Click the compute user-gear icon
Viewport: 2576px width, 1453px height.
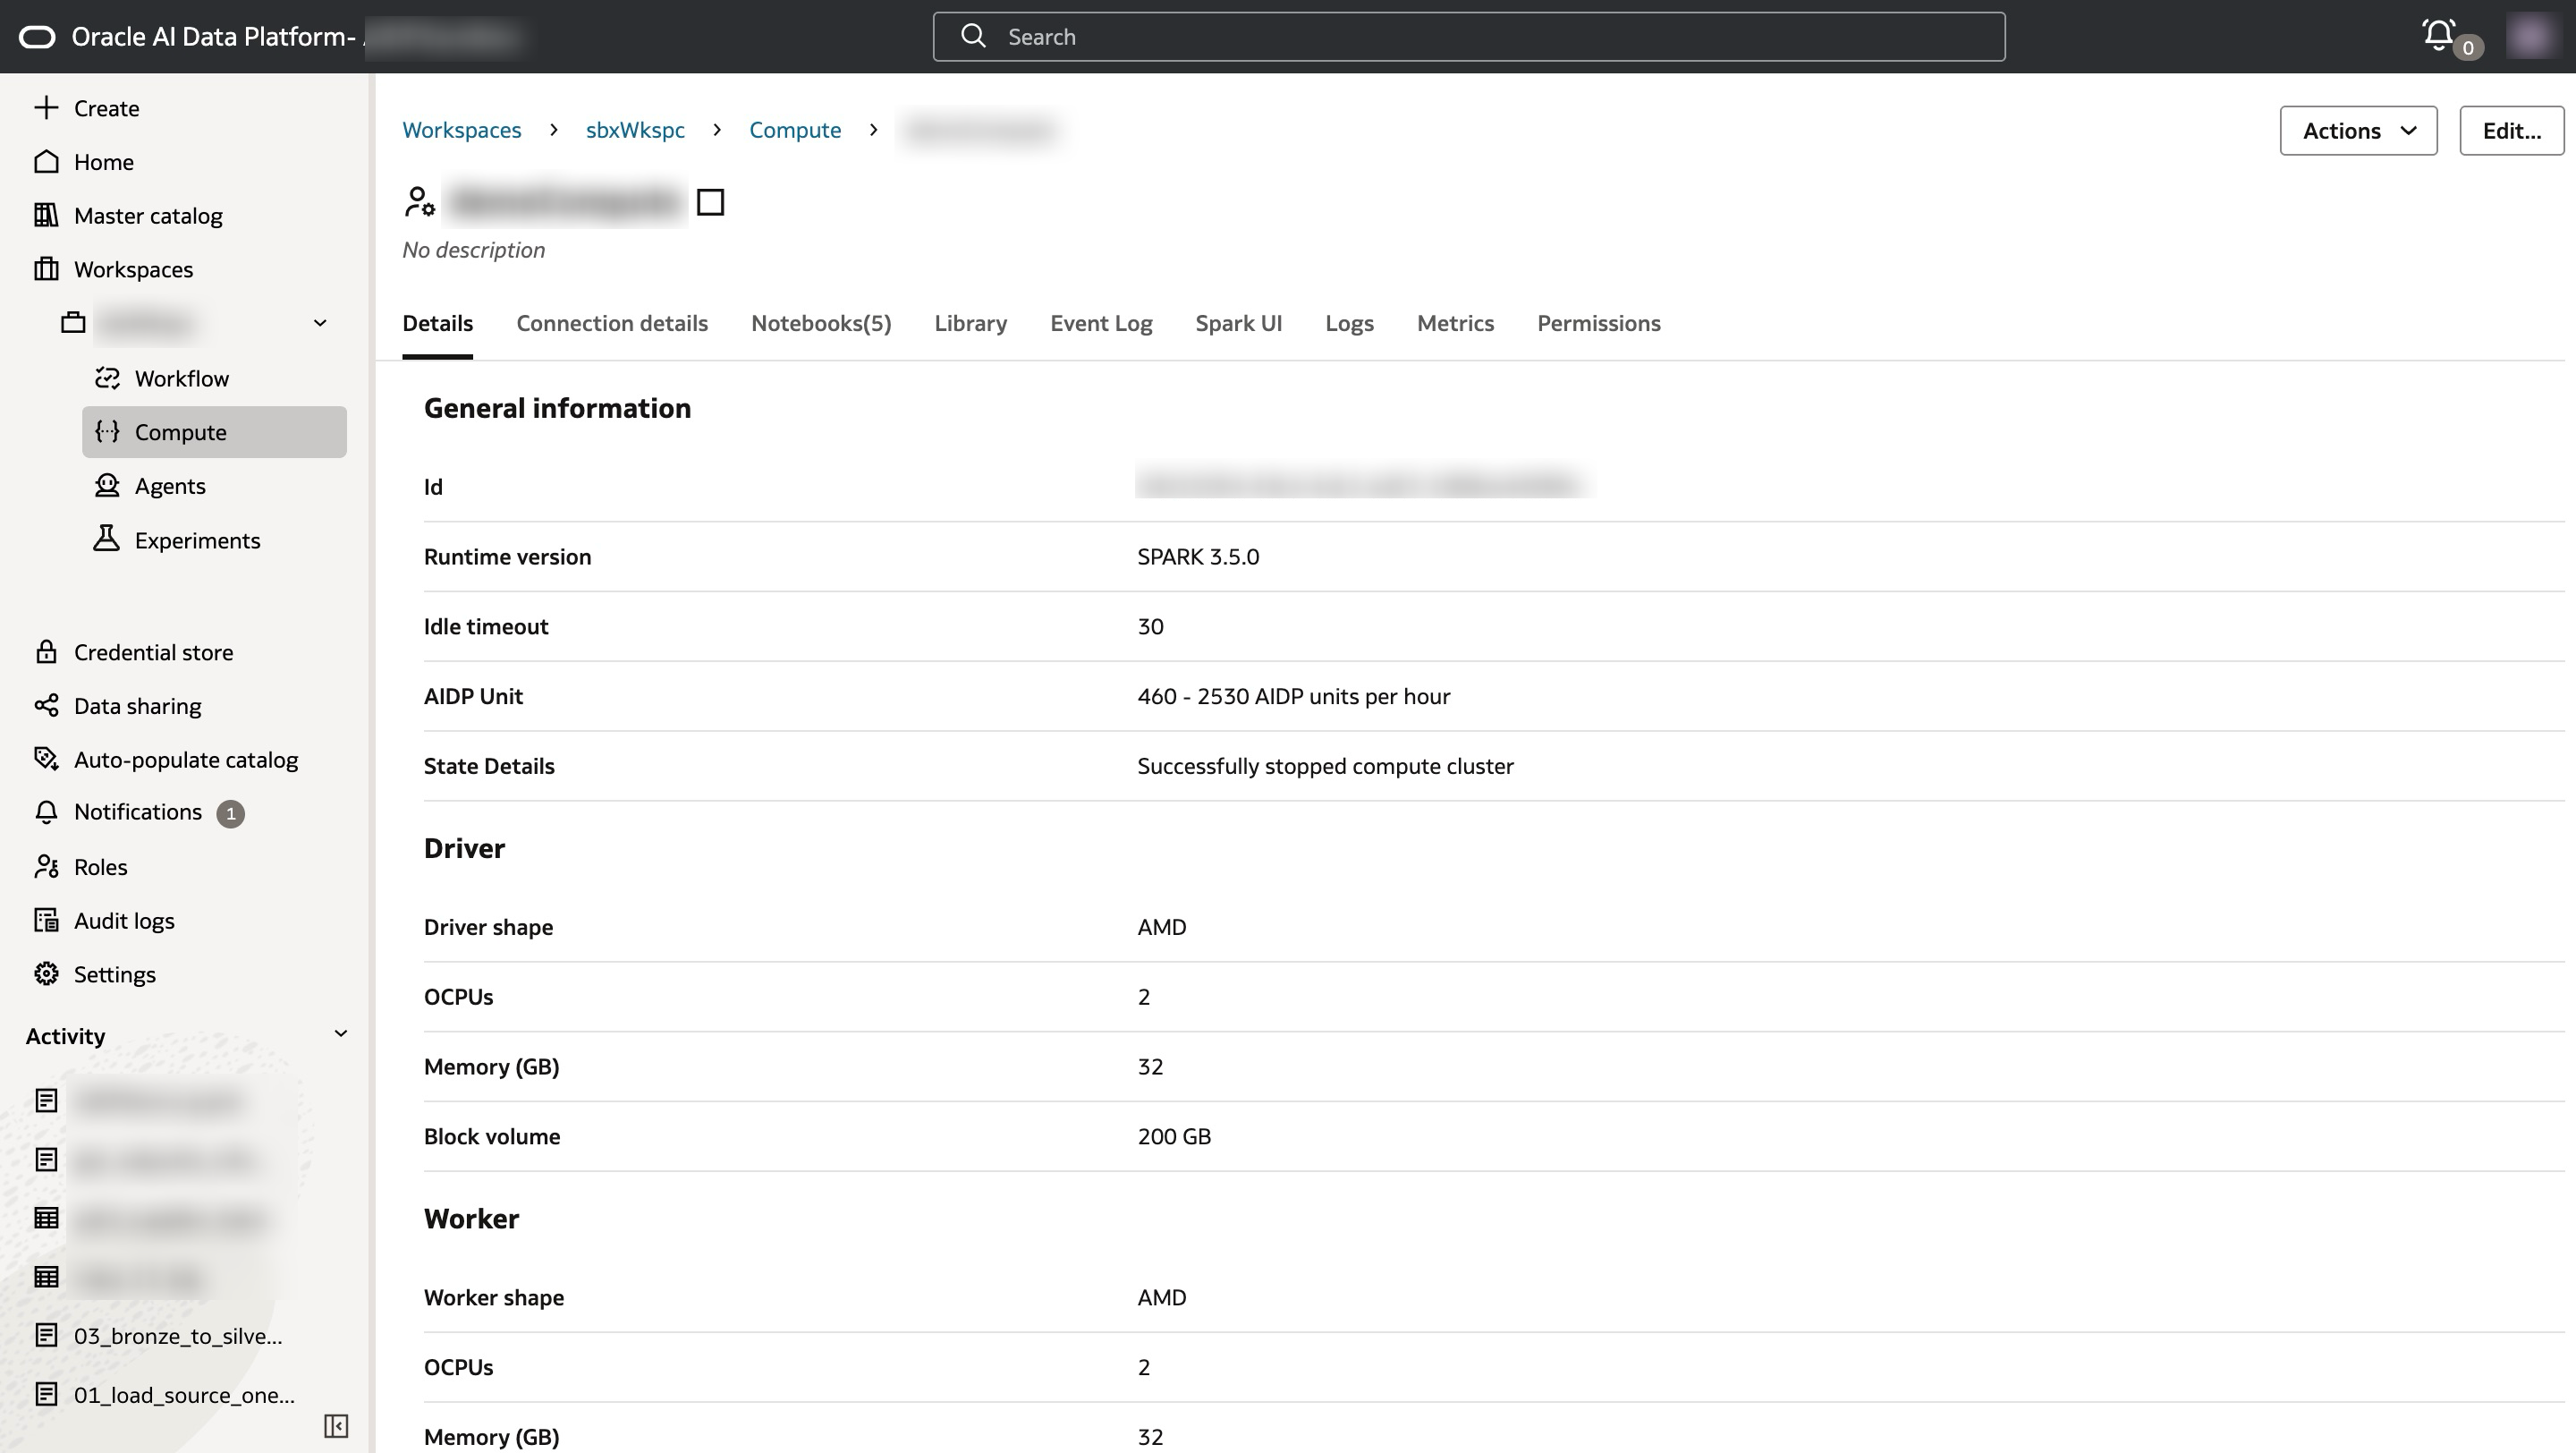(419, 202)
